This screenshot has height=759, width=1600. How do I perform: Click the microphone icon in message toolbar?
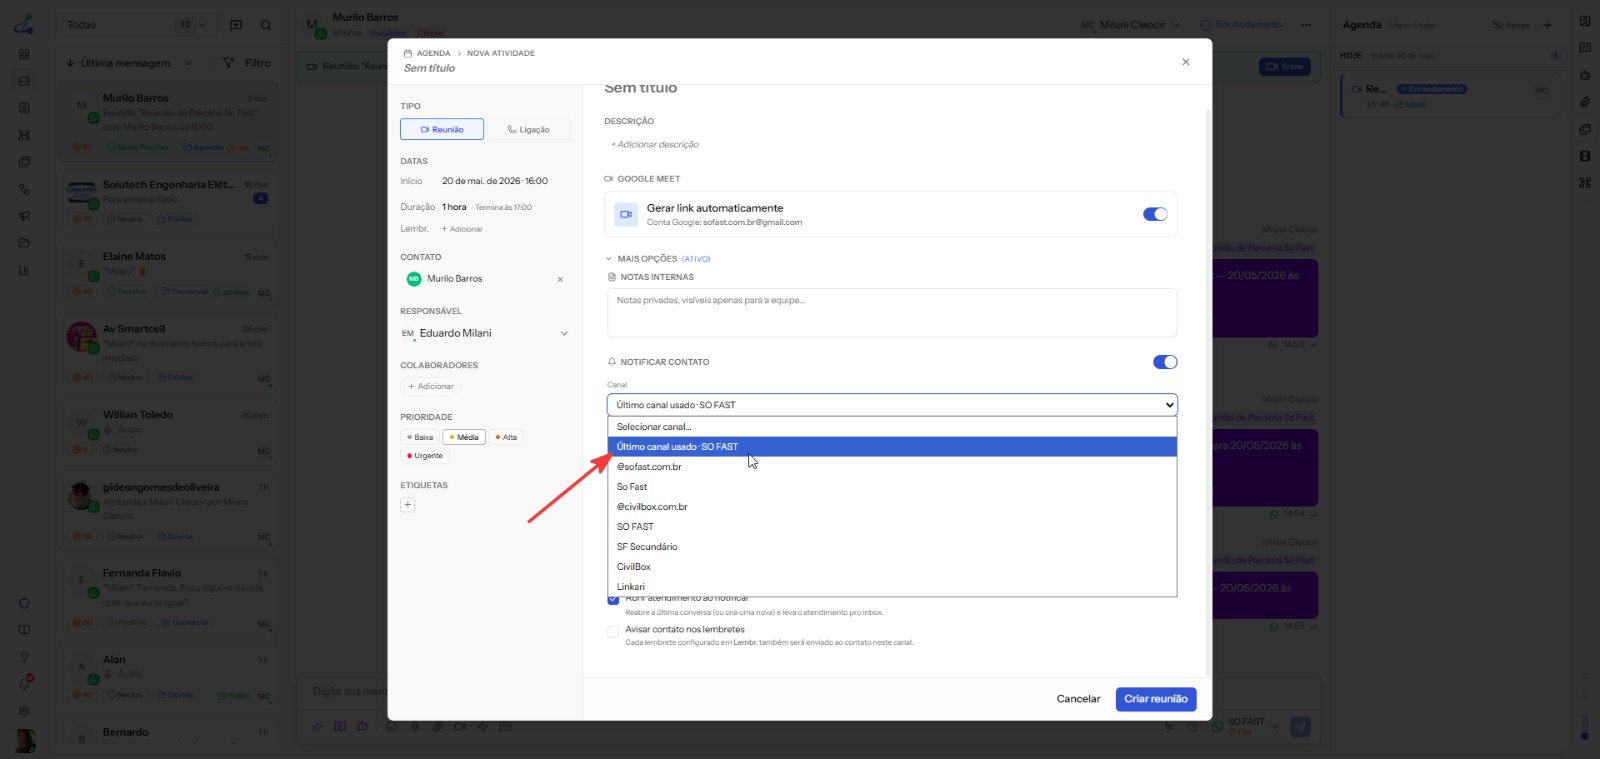click(415, 727)
